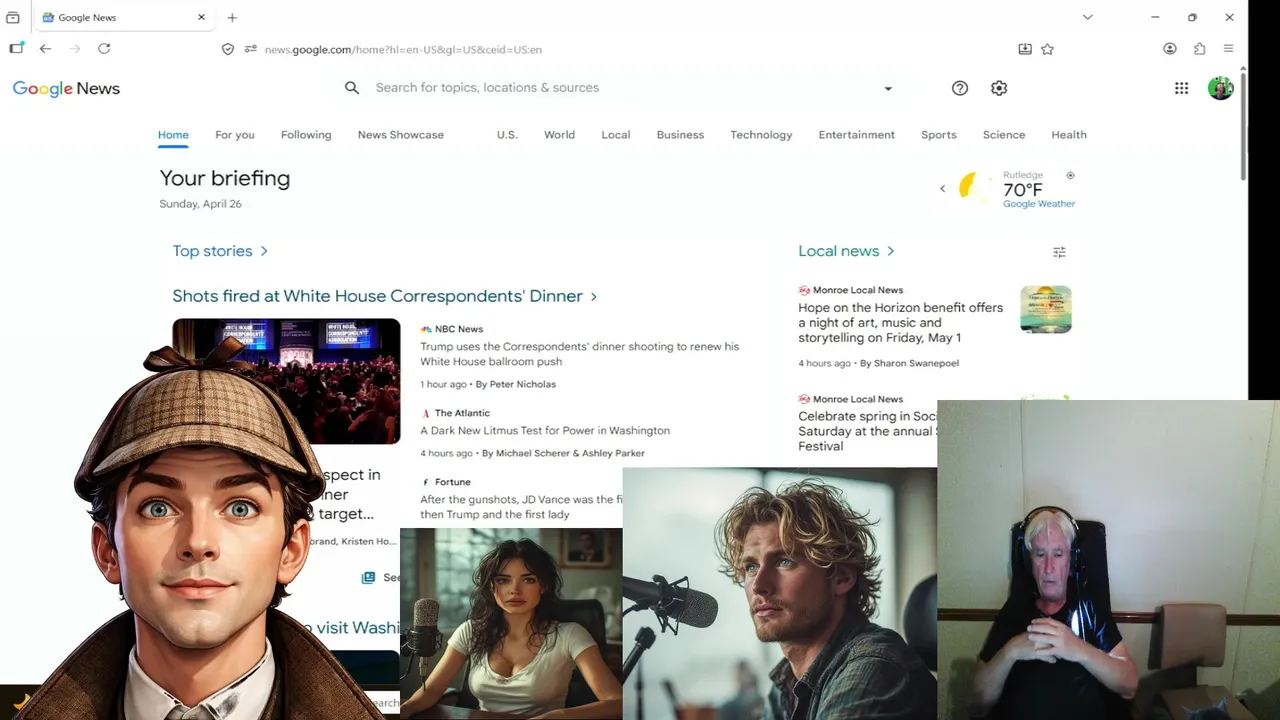Click the List all tabs chevron

pos(1087,17)
